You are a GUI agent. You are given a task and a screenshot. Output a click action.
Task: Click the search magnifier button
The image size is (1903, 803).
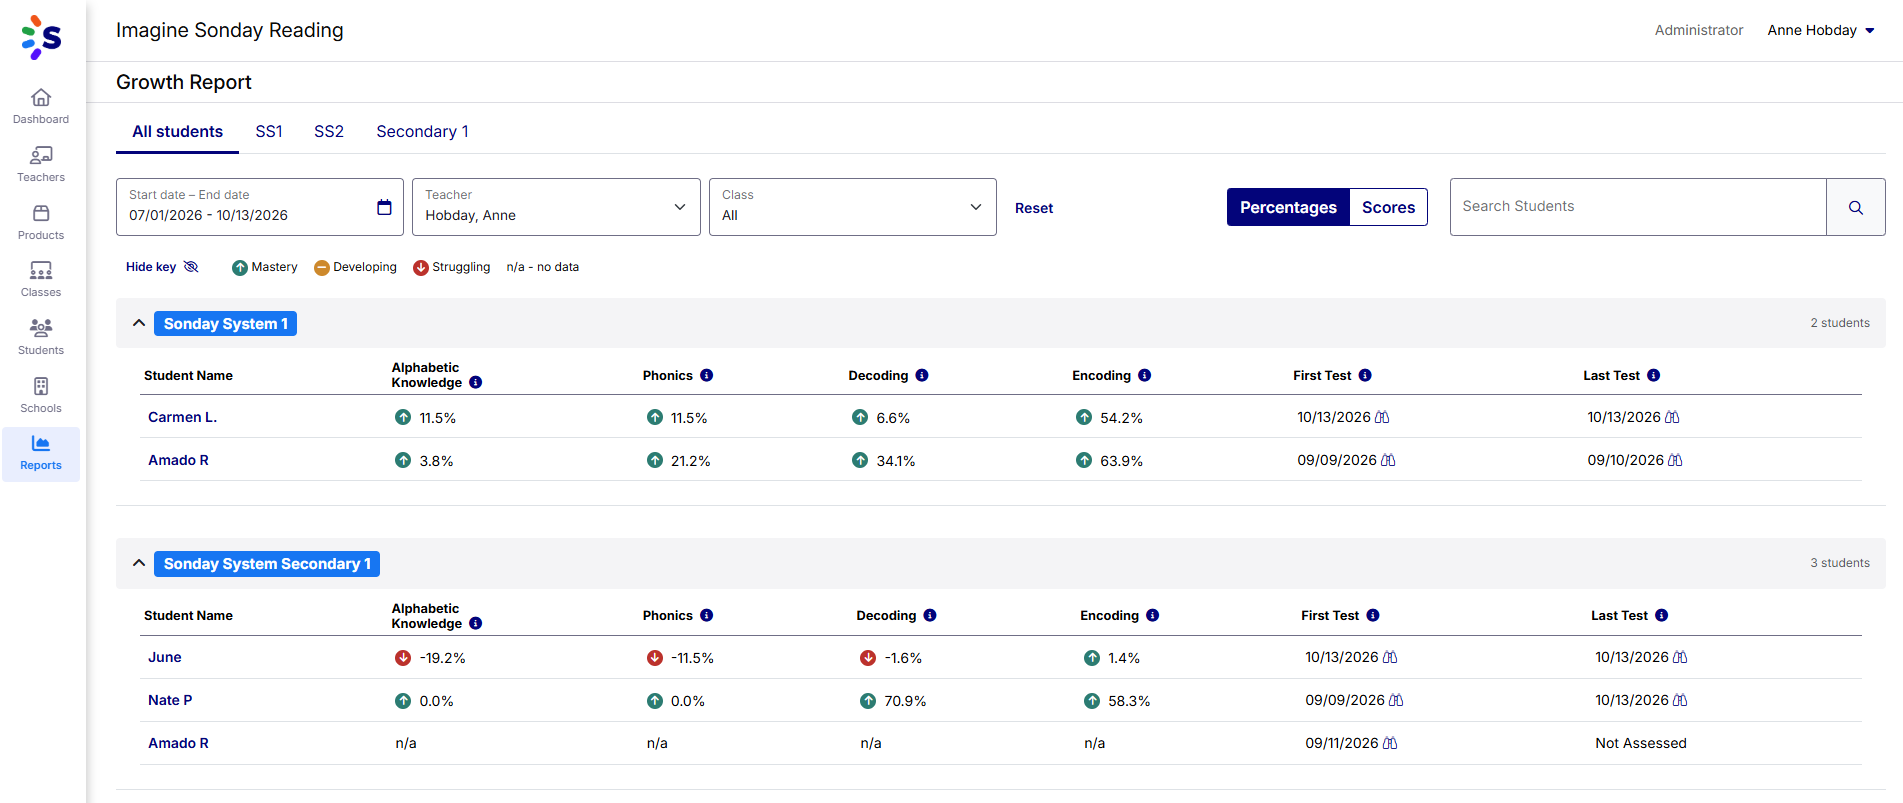click(1855, 207)
